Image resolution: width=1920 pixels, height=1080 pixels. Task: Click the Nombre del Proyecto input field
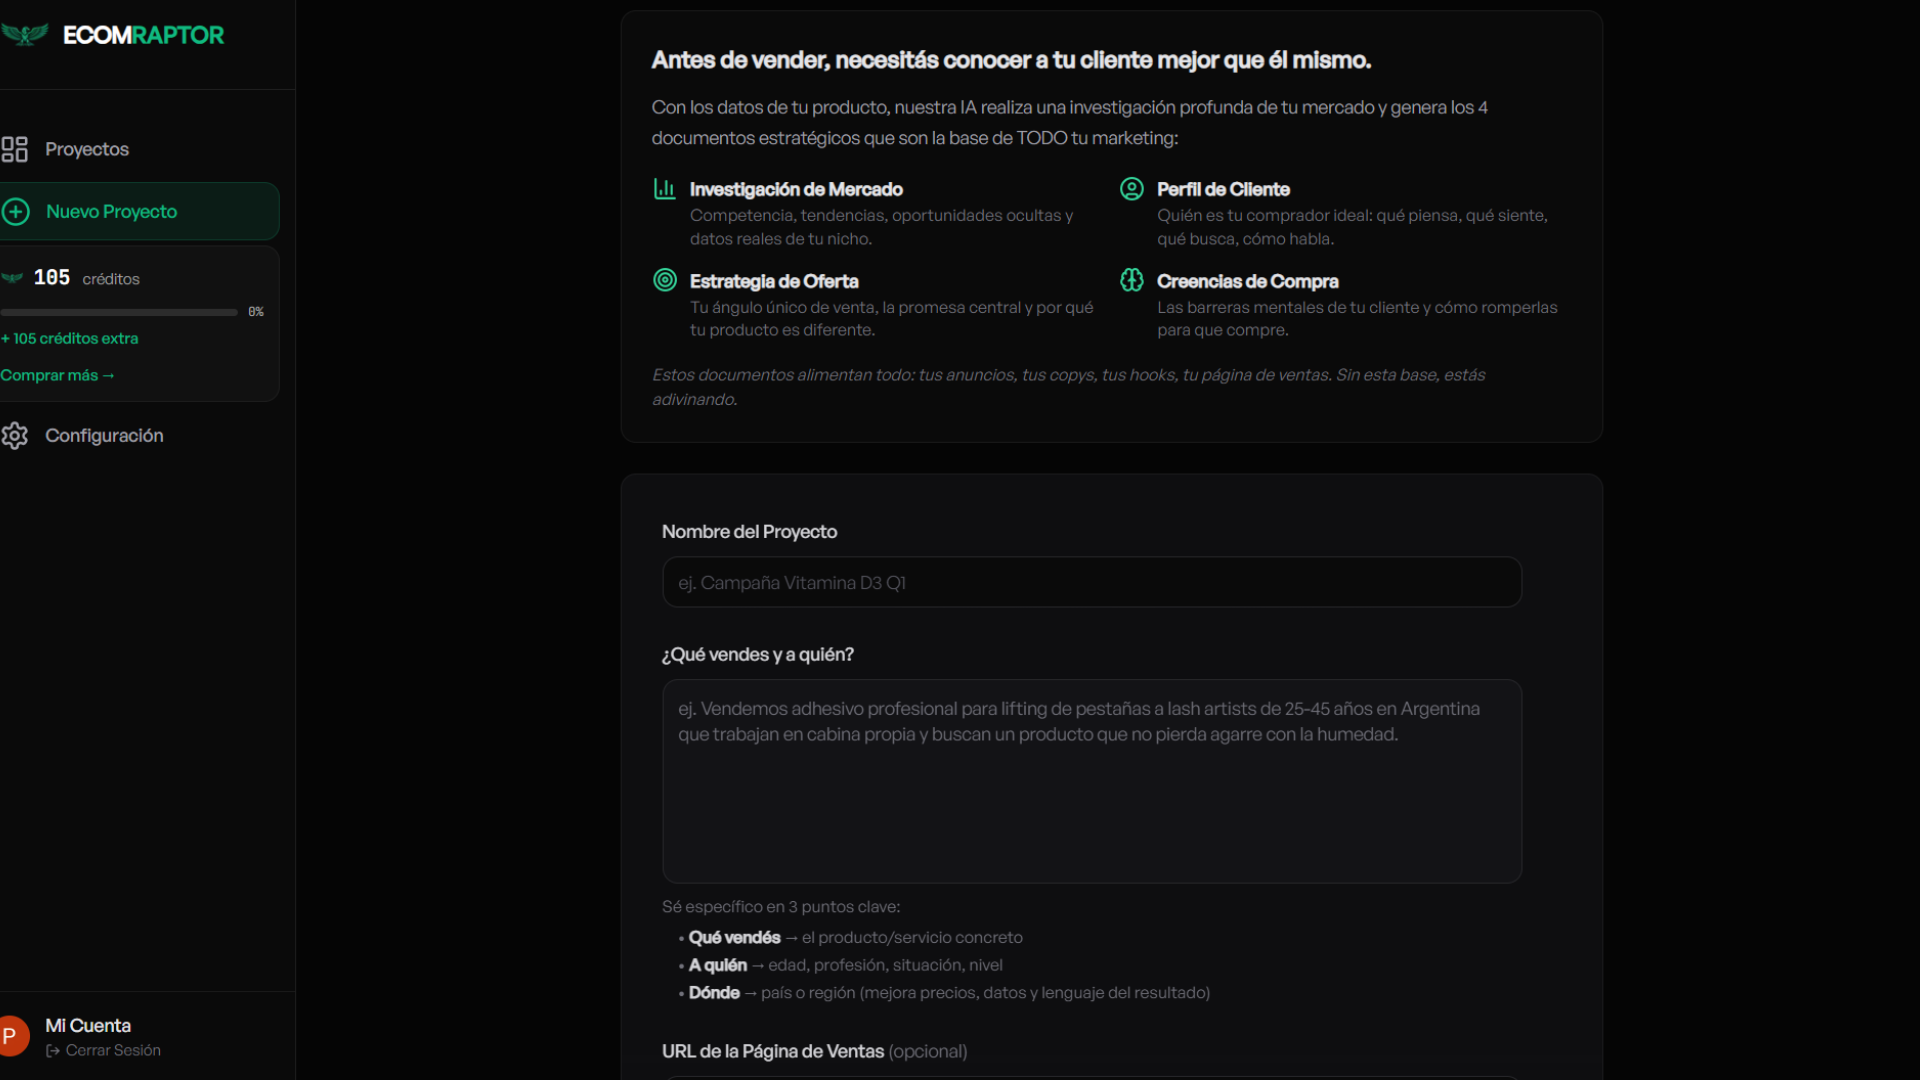tap(1091, 582)
